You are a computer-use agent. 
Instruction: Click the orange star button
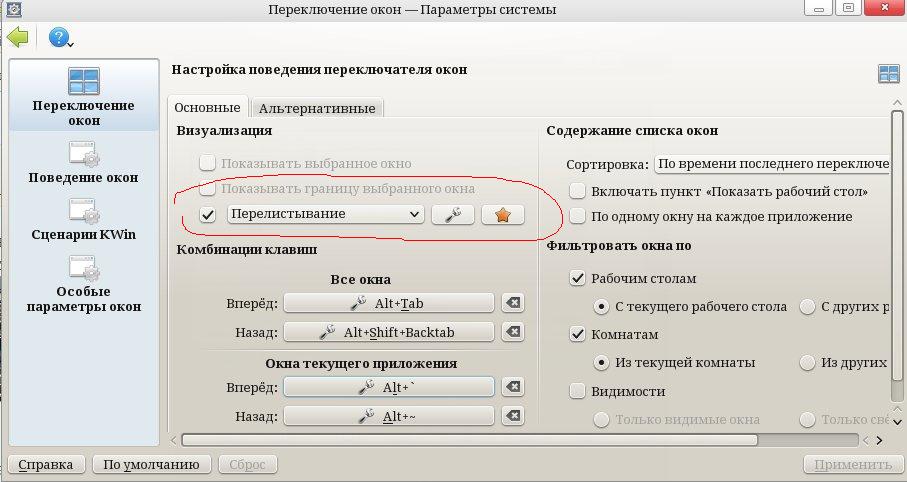click(503, 215)
